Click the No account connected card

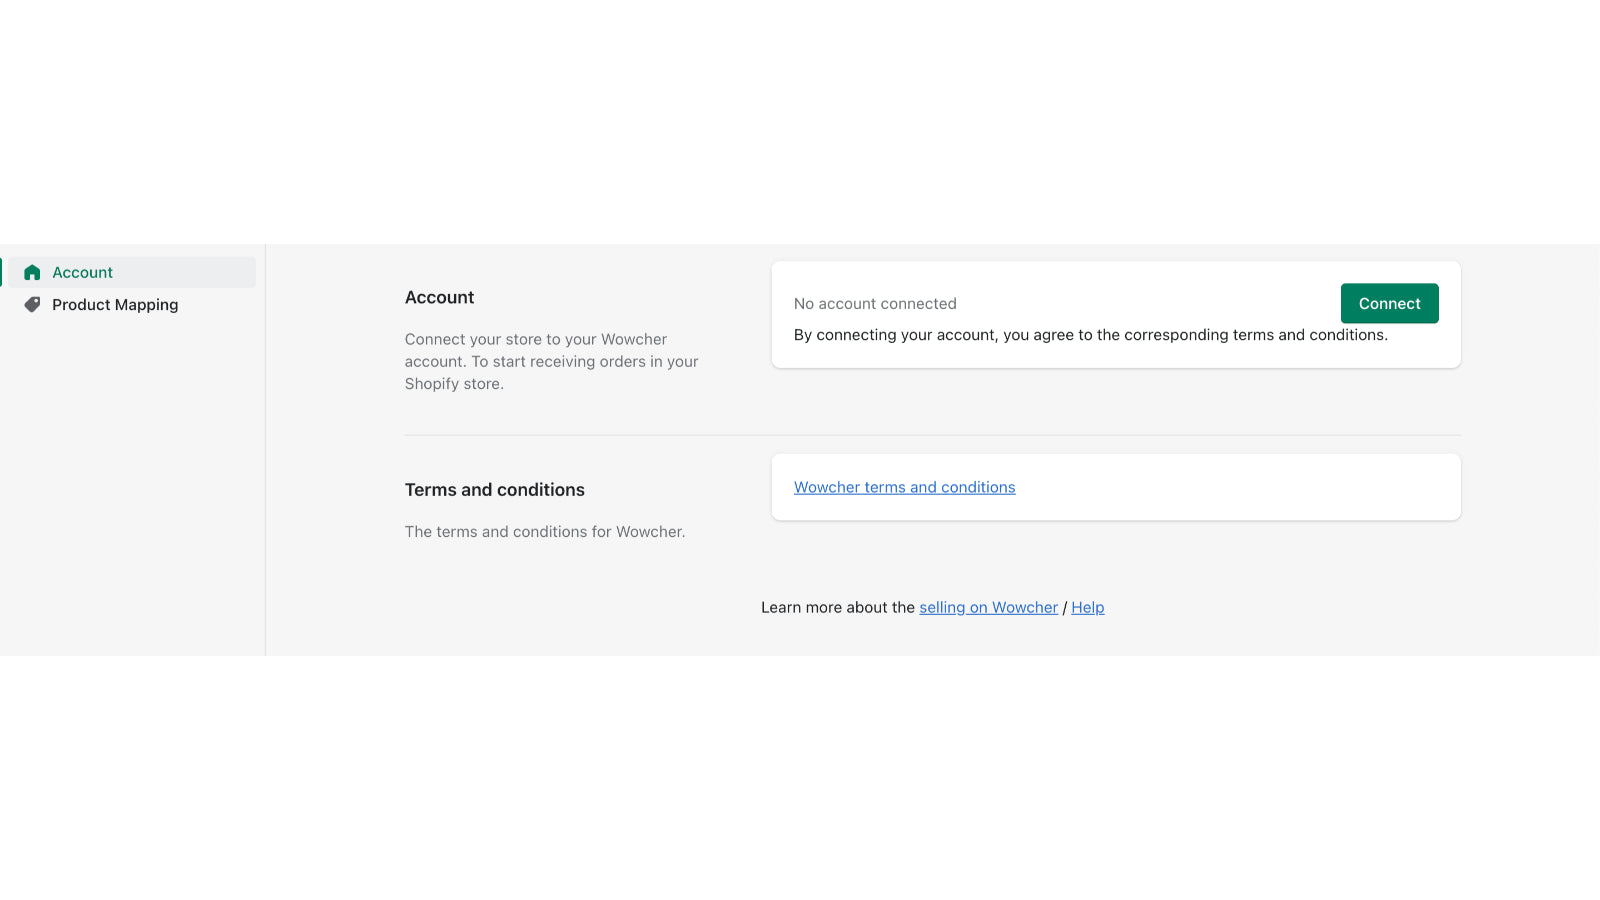pyautogui.click(x=1115, y=314)
